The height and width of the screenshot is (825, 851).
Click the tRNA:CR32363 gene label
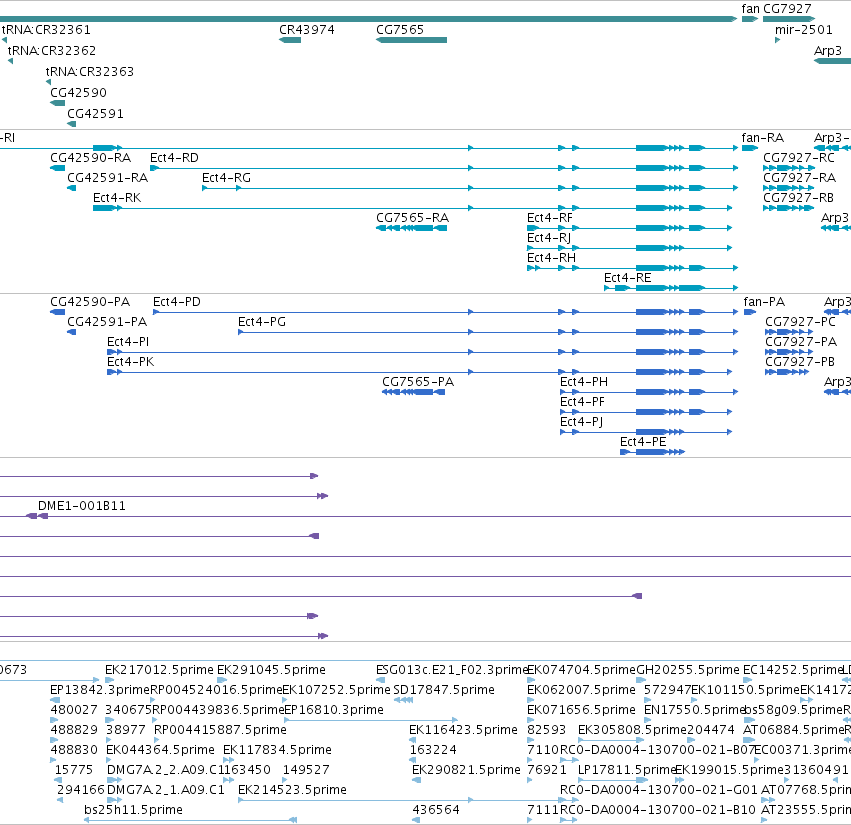[90, 72]
